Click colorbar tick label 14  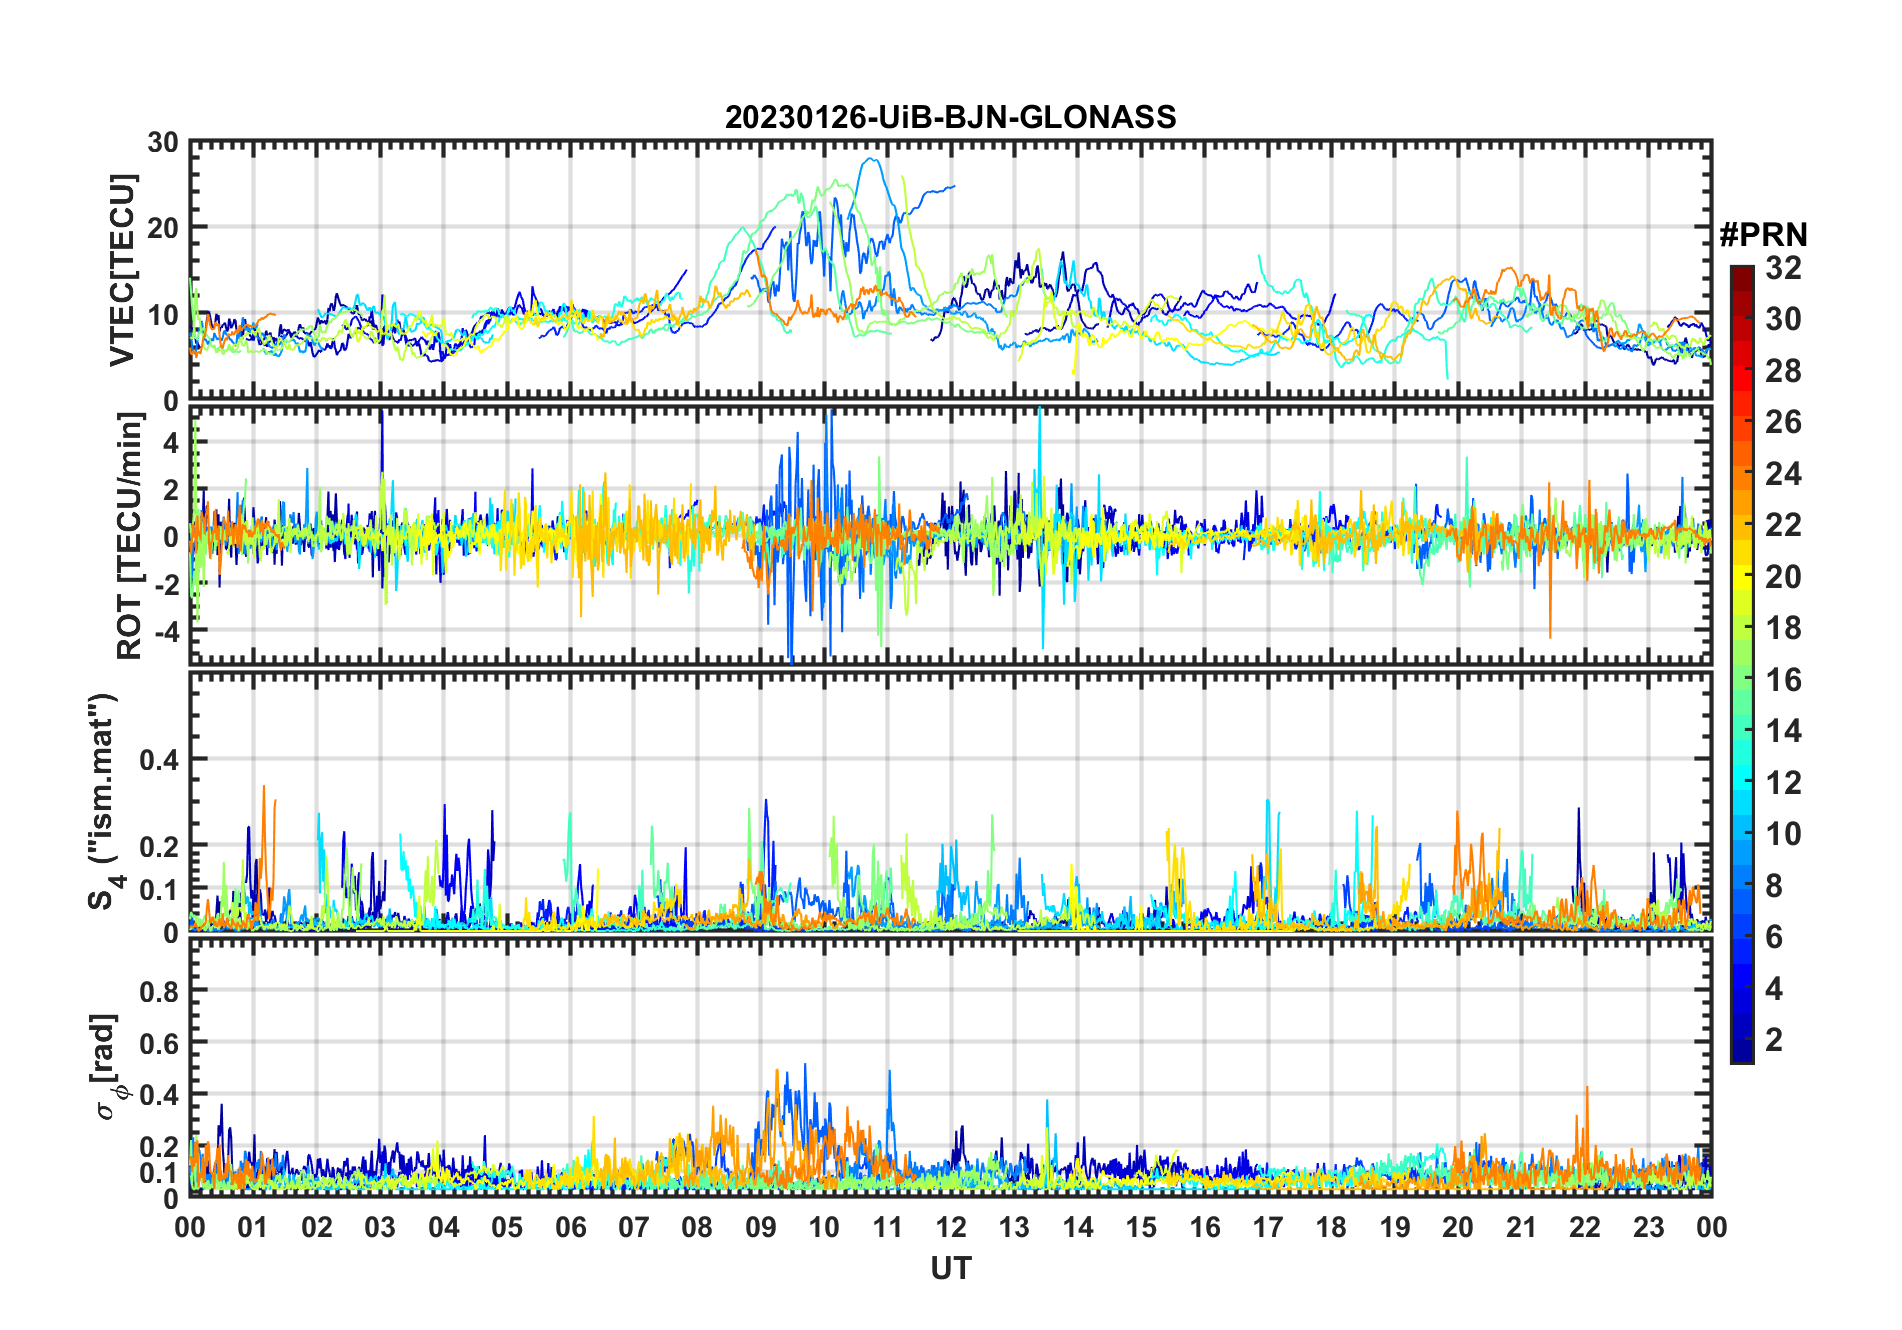1783,731
